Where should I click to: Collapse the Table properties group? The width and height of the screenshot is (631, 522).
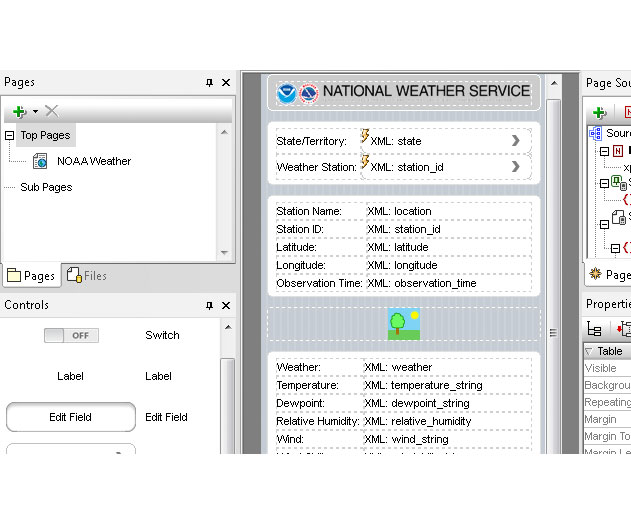[589, 351]
